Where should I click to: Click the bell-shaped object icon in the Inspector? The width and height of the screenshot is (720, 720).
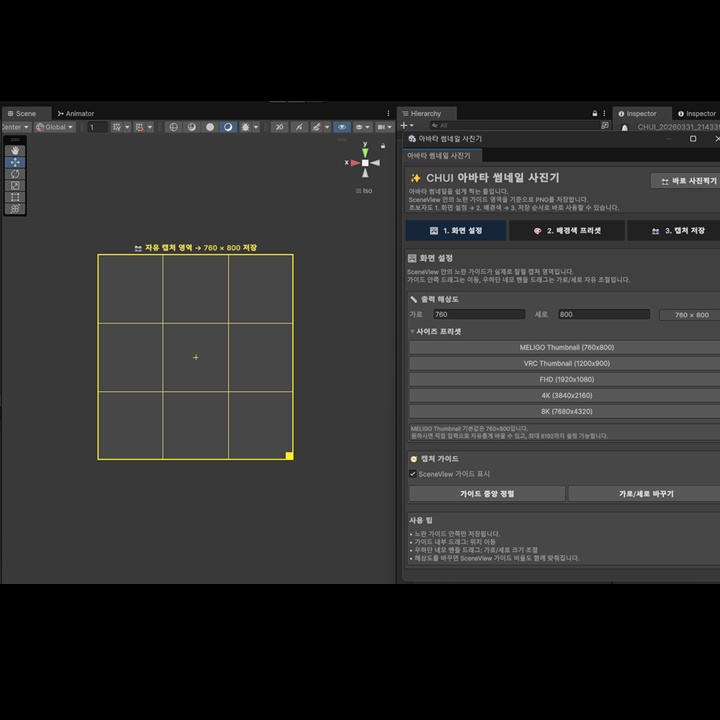625,128
